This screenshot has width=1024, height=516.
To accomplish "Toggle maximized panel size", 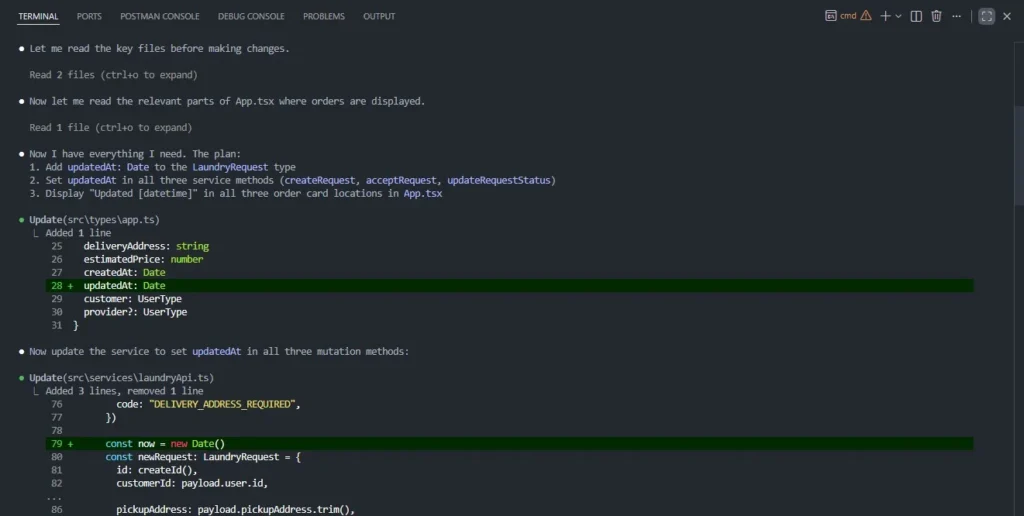I will [987, 16].
